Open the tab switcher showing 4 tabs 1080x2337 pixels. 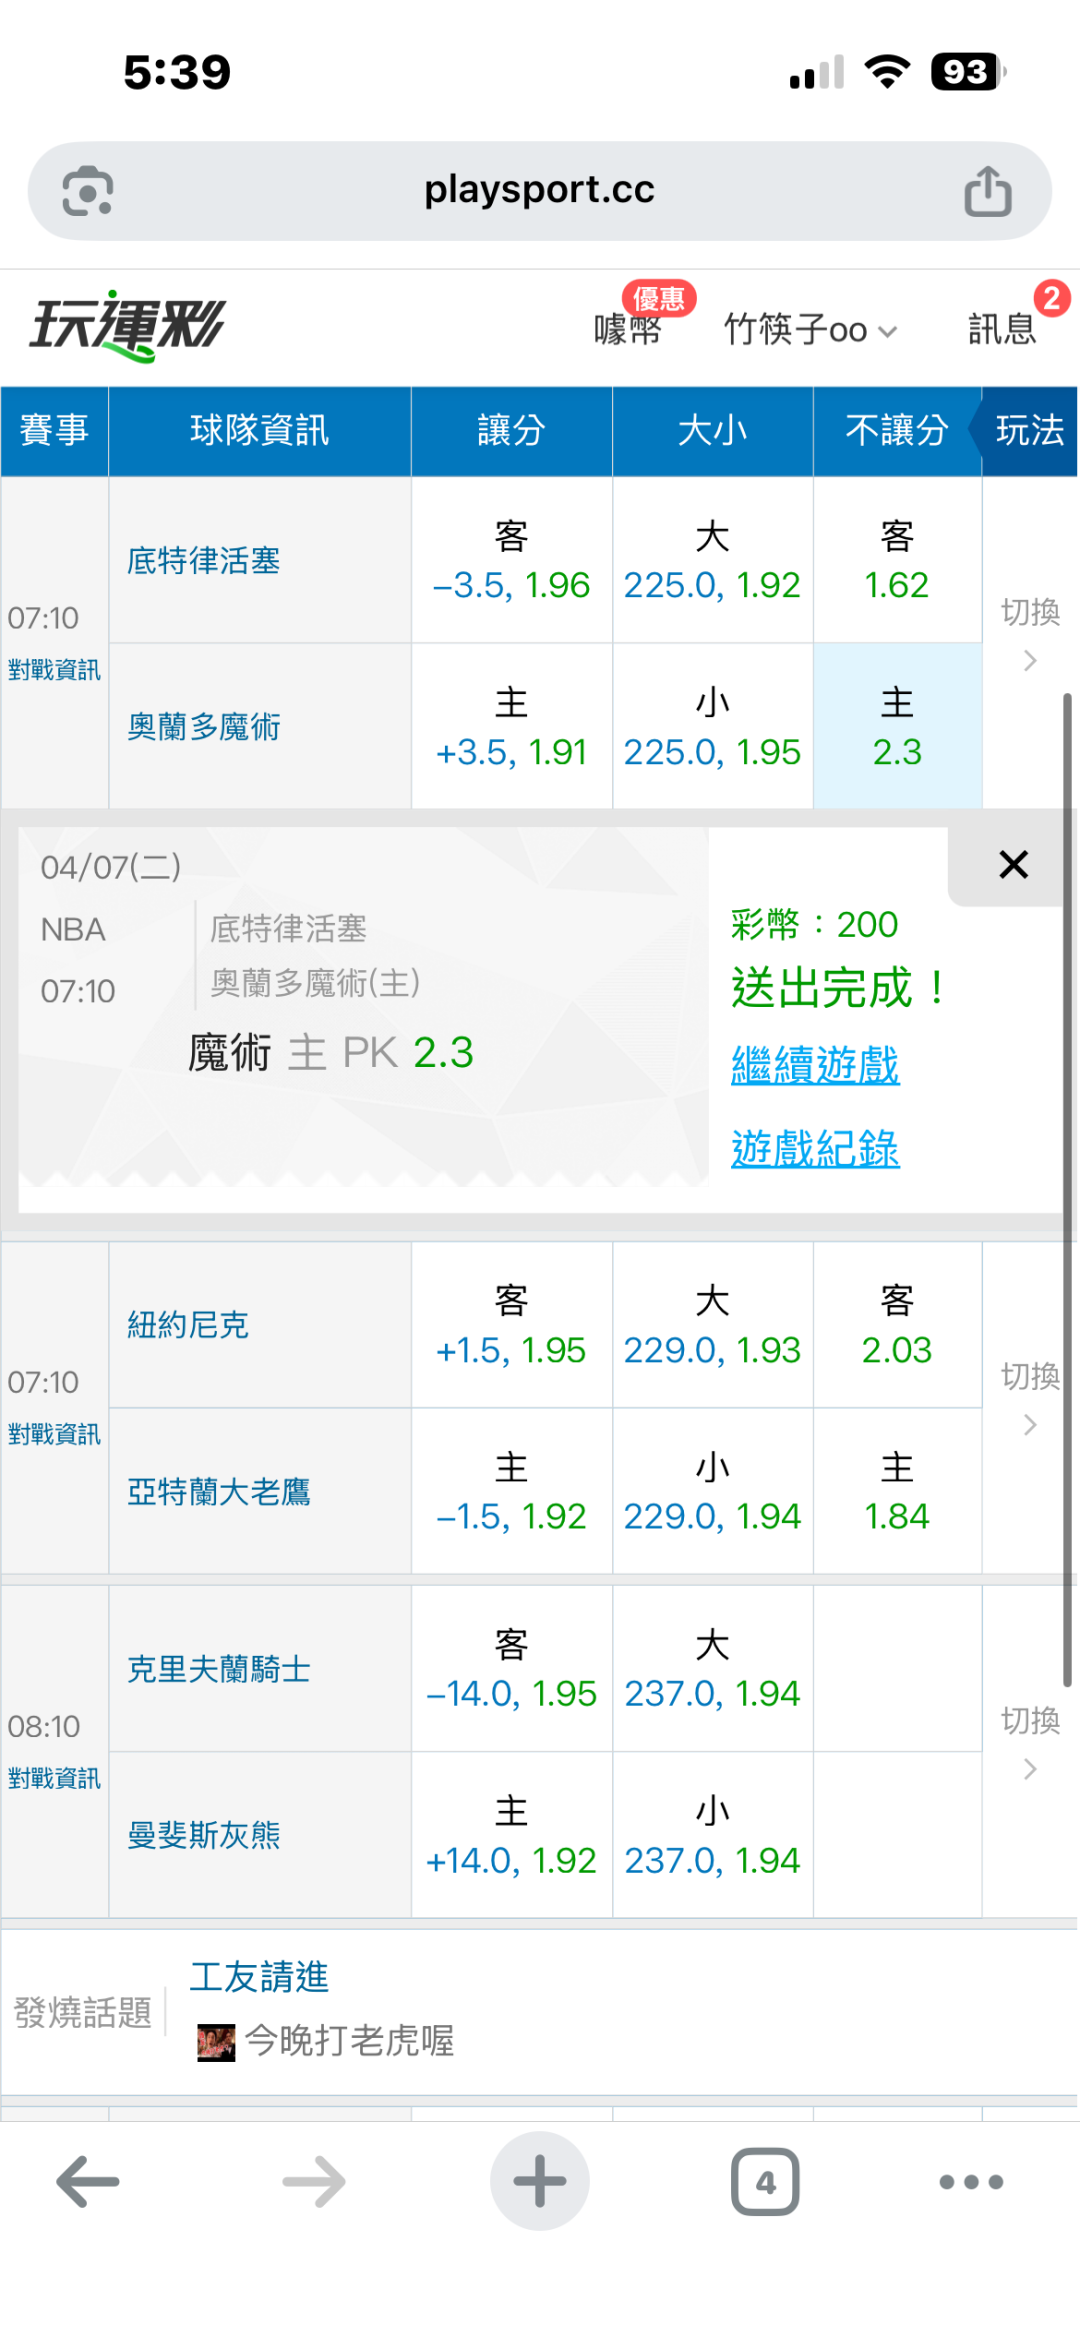[x=765, y=2181]
